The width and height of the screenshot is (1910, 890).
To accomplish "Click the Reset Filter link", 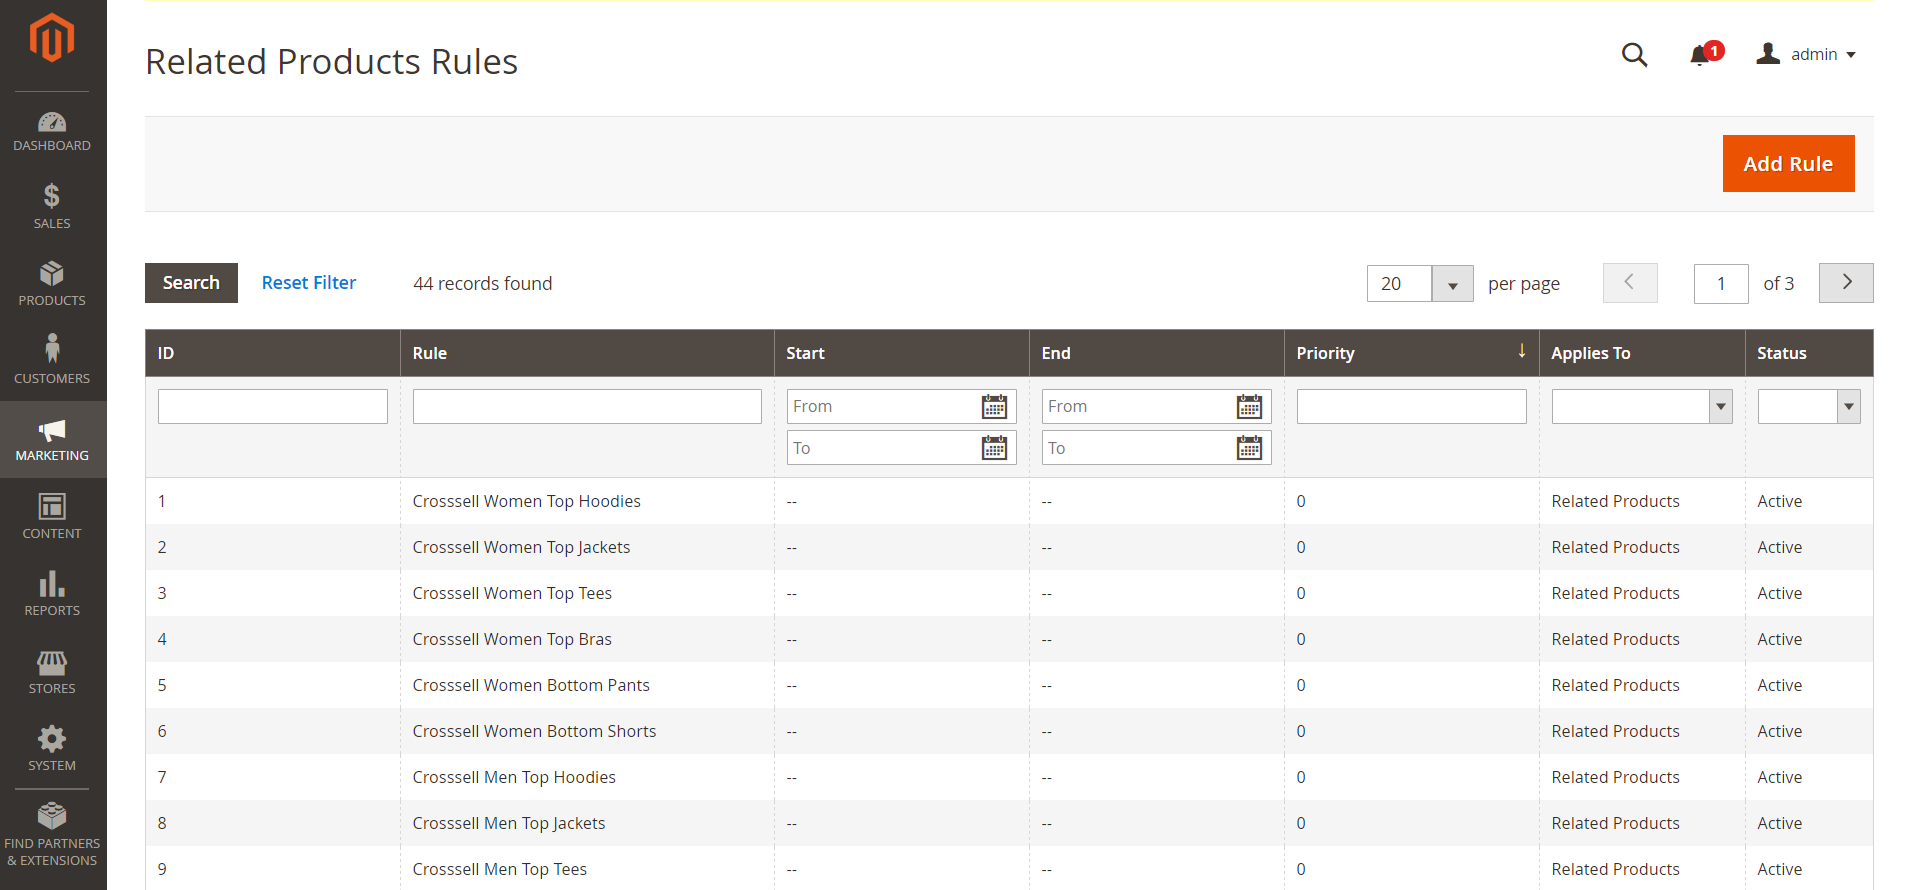I will coord(309,283).
